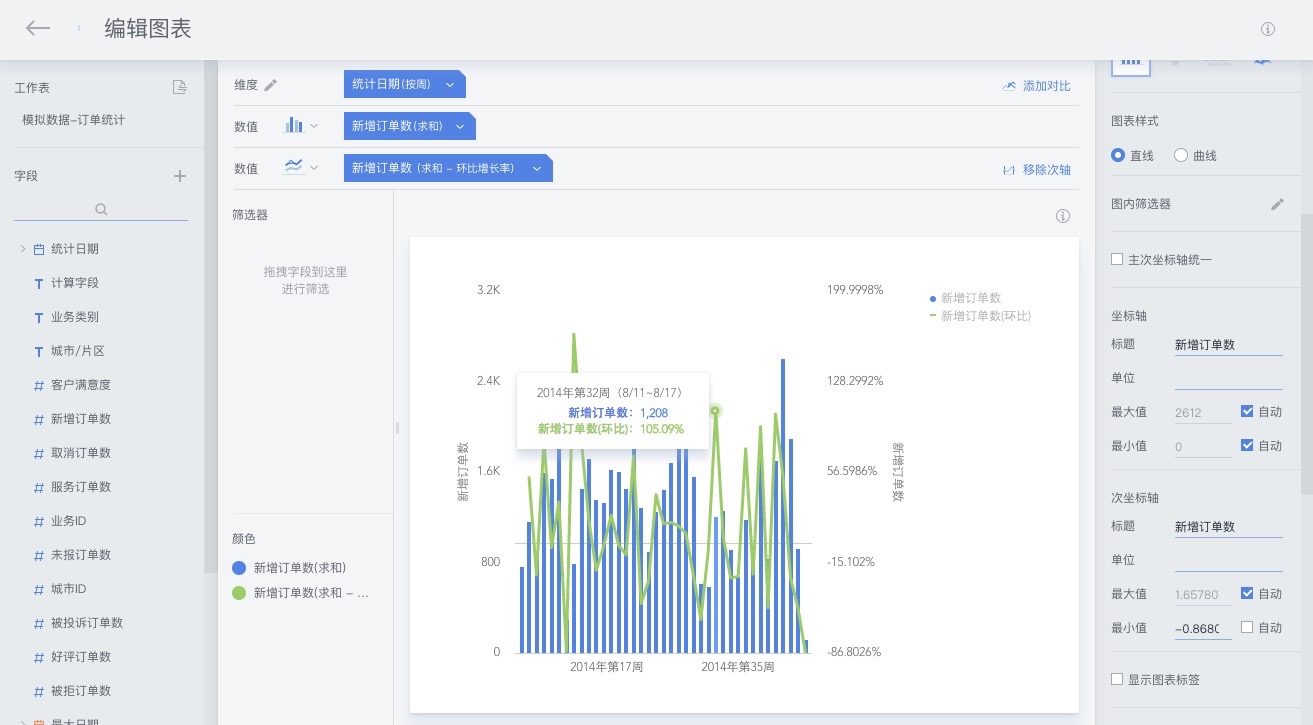Select the 服务订单数 field
The height and width of the screenshot is (725, 1313).
click(x=81, y=487)
